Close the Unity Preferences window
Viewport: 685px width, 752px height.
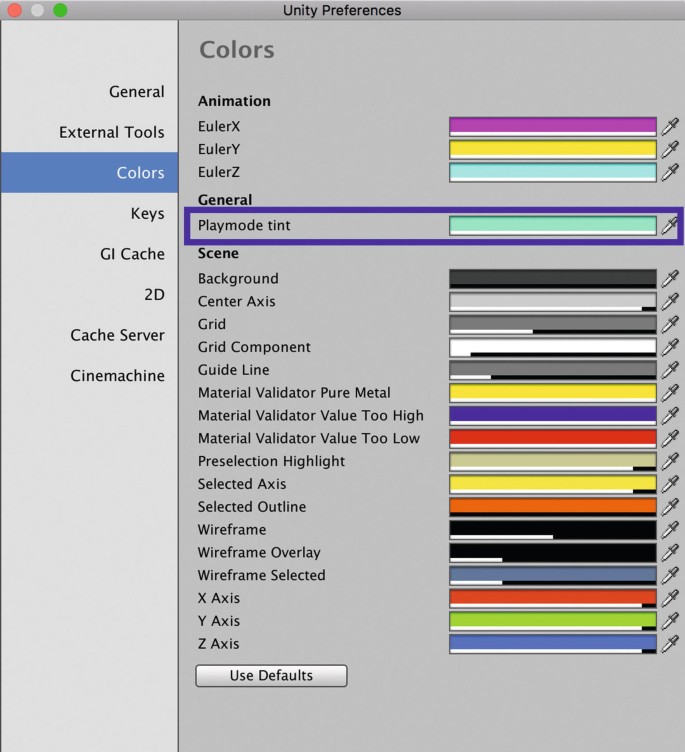click(15, 10)
